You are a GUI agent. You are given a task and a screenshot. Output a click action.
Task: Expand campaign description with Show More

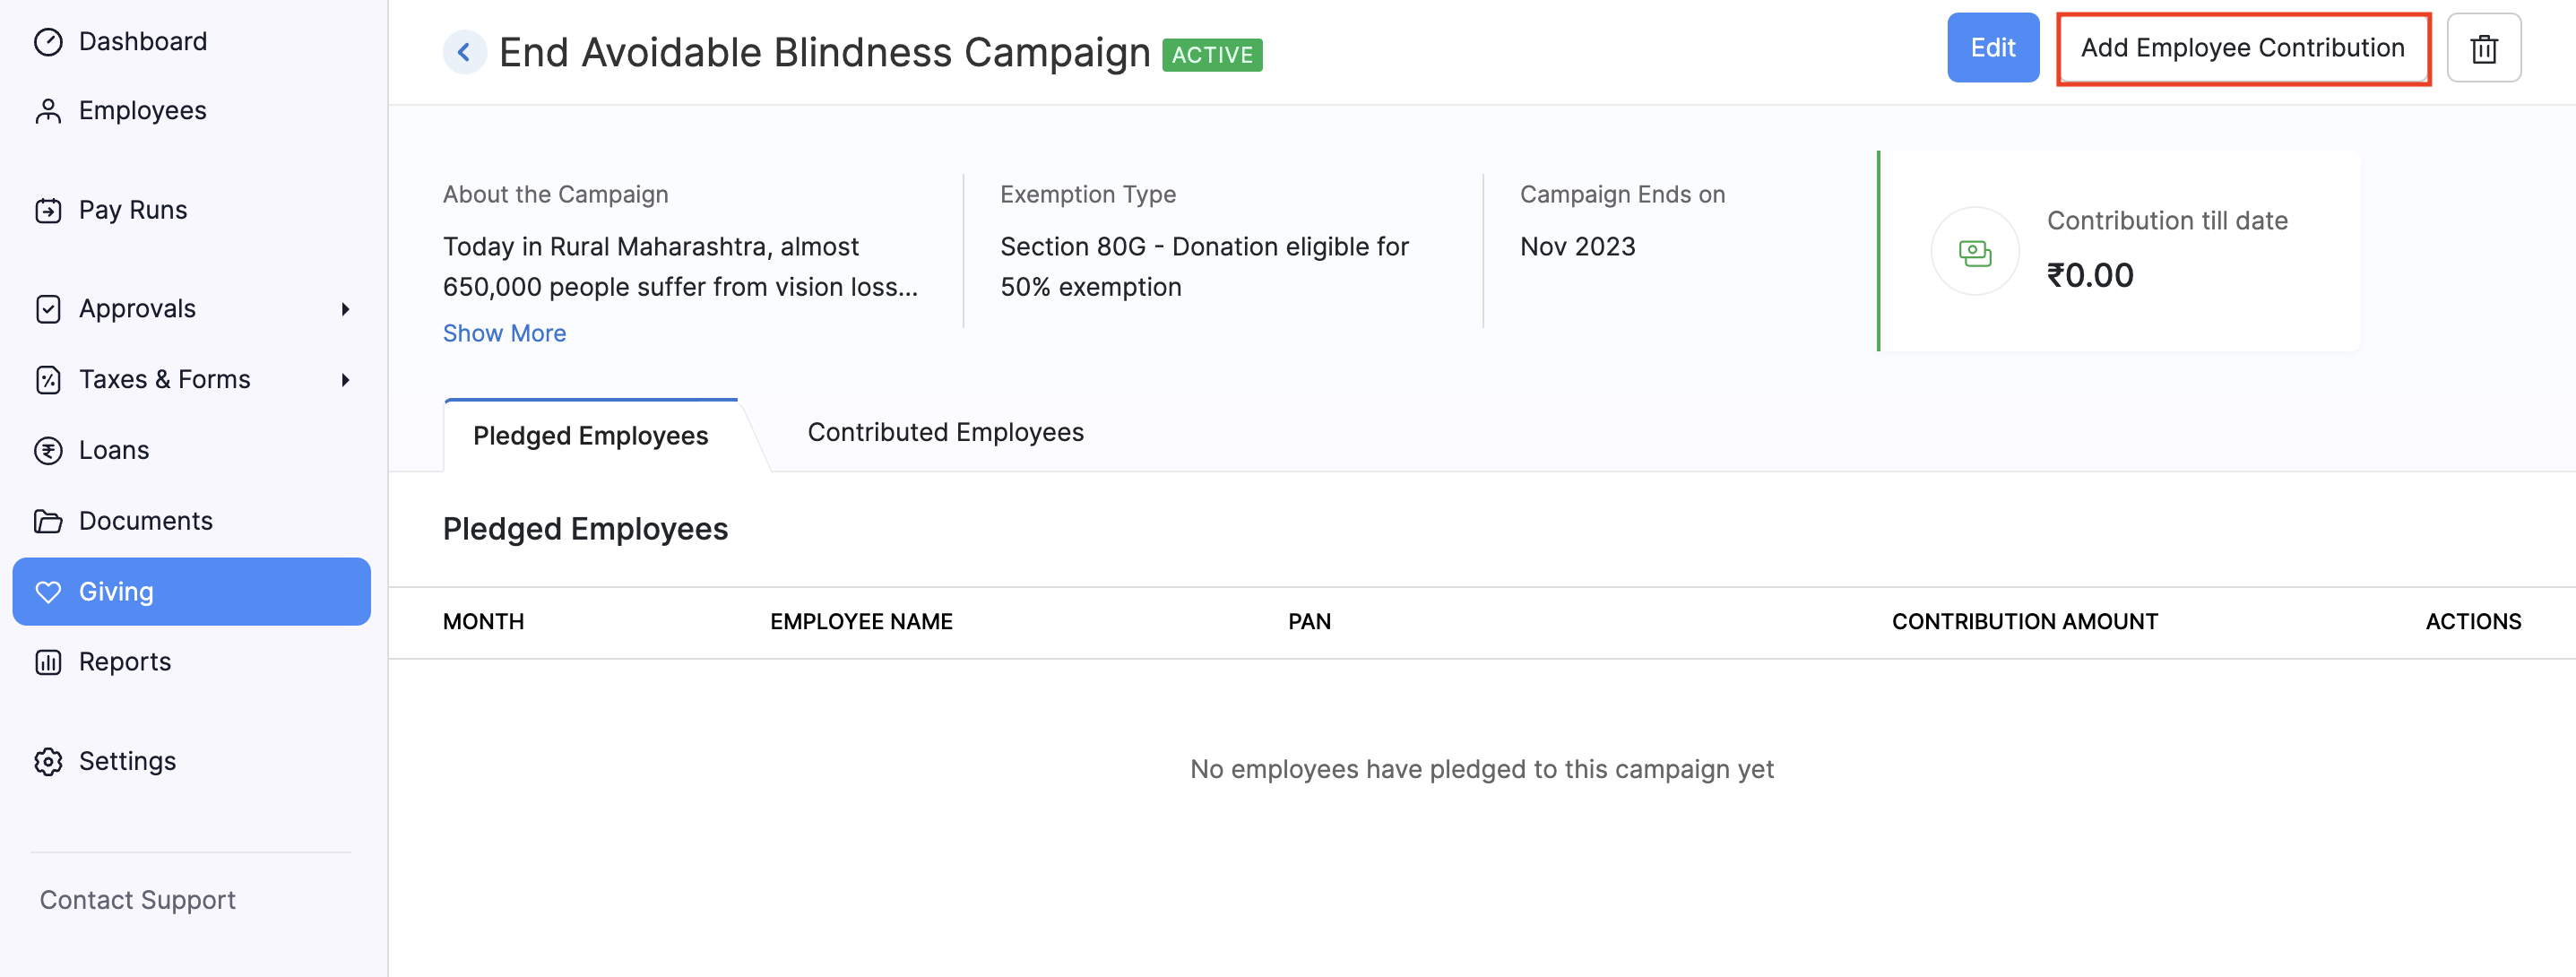(x=504, y=333)
